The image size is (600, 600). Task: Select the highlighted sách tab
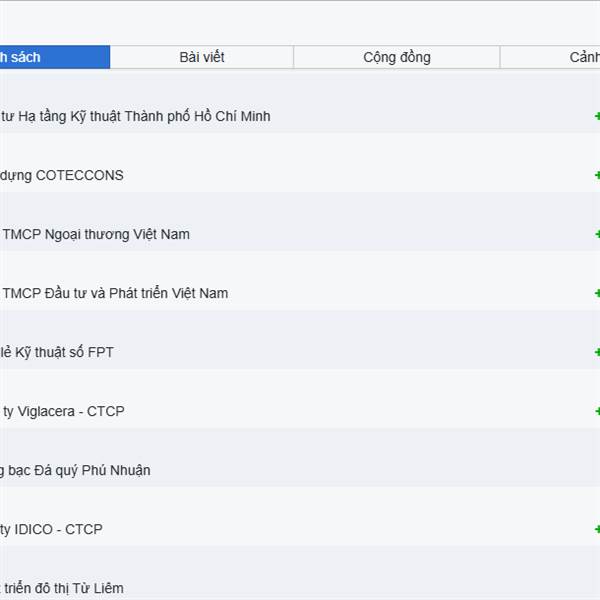click(x=55, y=57)
